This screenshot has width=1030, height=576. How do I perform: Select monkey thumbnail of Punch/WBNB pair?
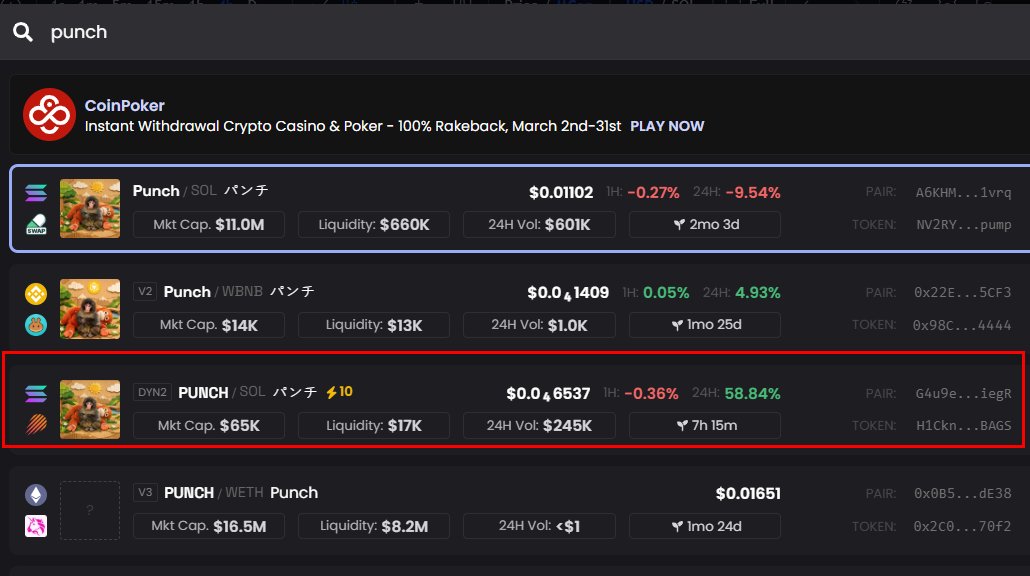(x=90, y=308)
